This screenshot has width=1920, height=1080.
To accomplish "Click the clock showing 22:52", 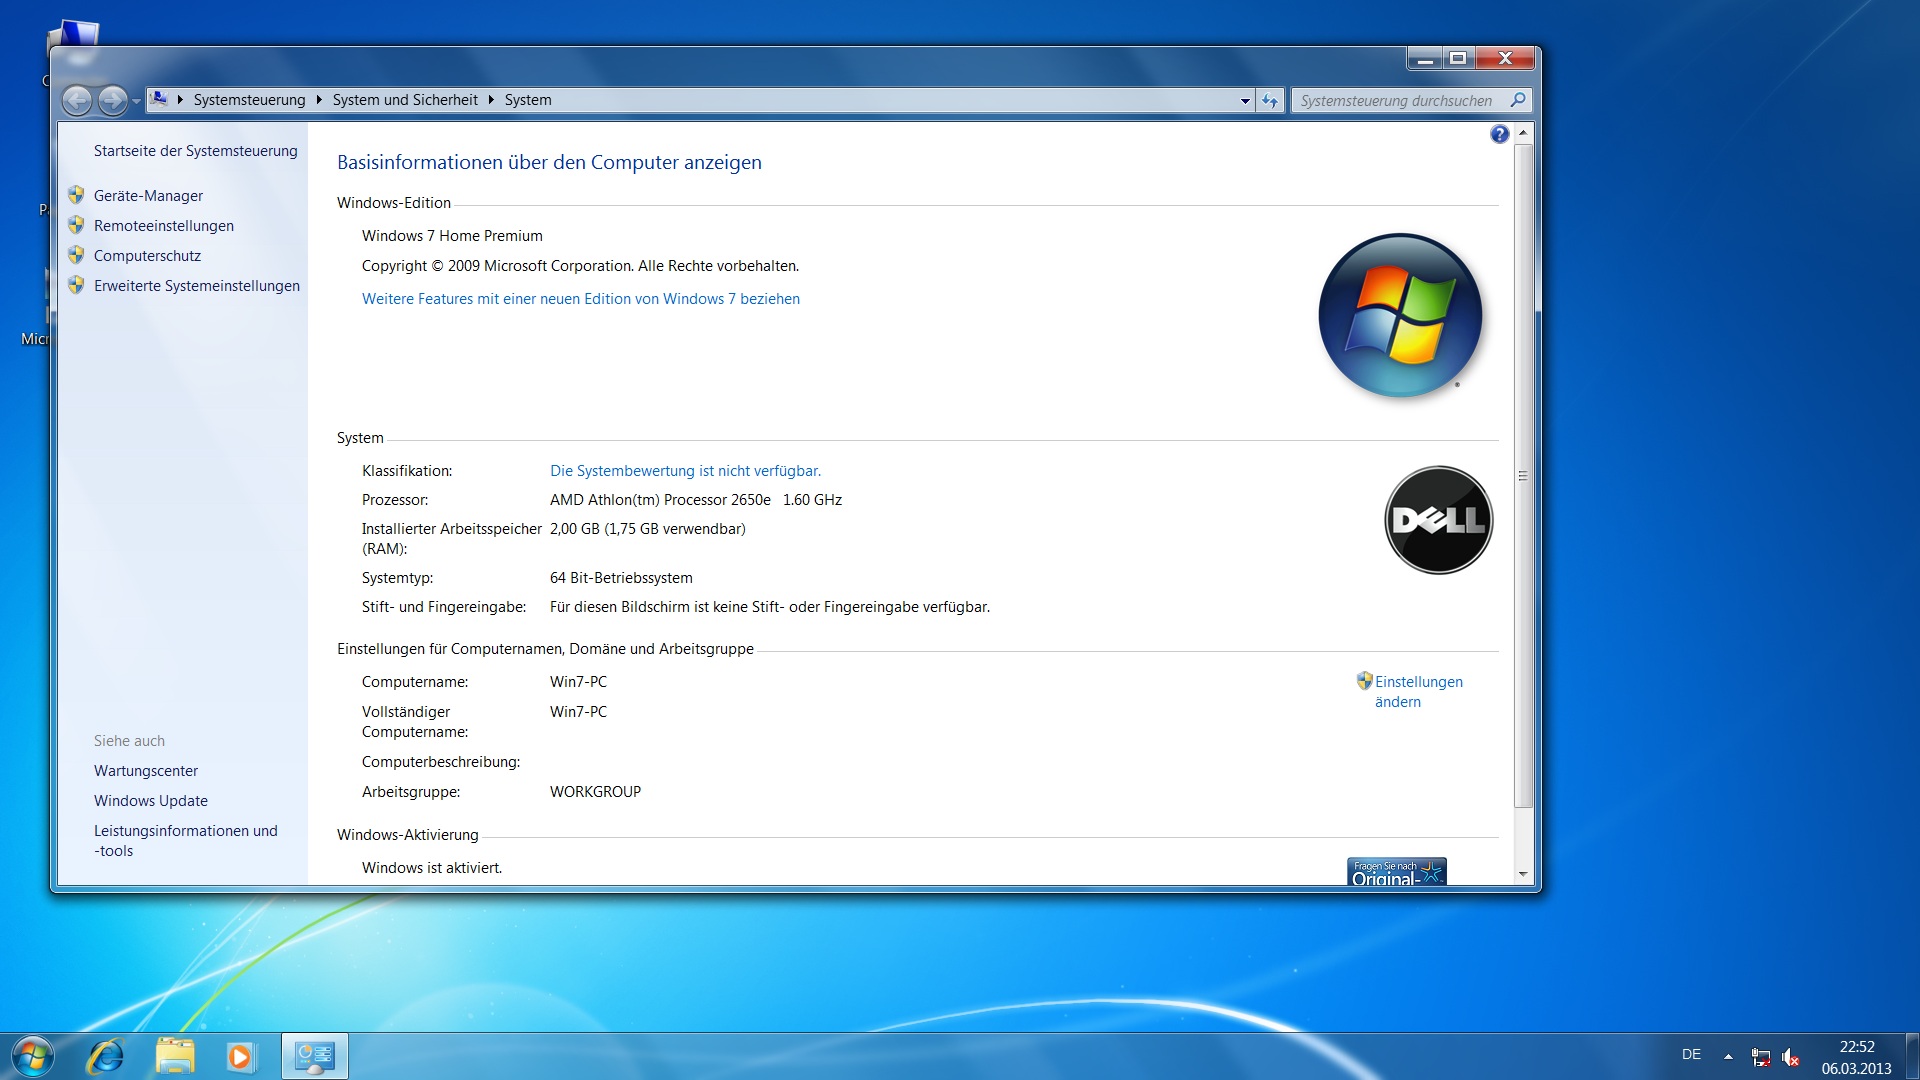I will click(1857, 1047).
